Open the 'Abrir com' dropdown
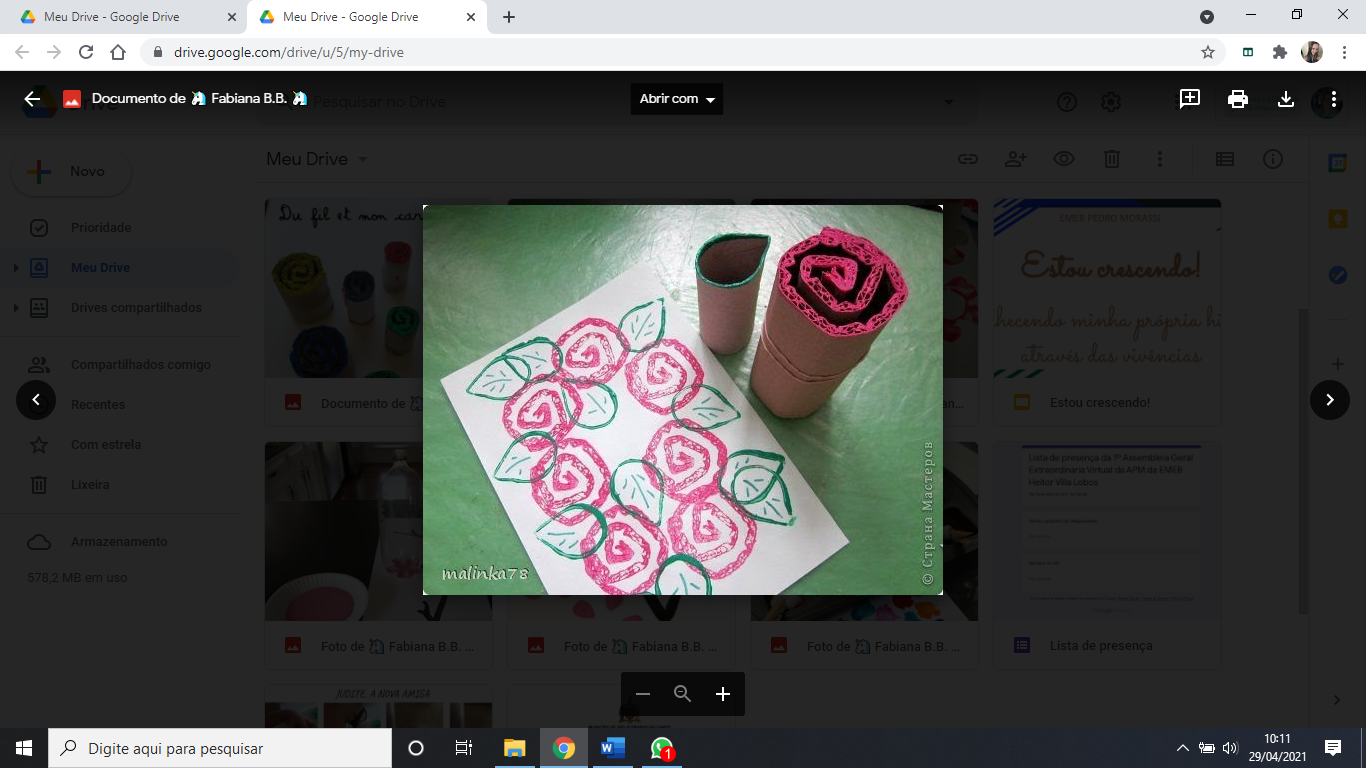Viewport: 1366px width, 768px height. tap(677, 99)
